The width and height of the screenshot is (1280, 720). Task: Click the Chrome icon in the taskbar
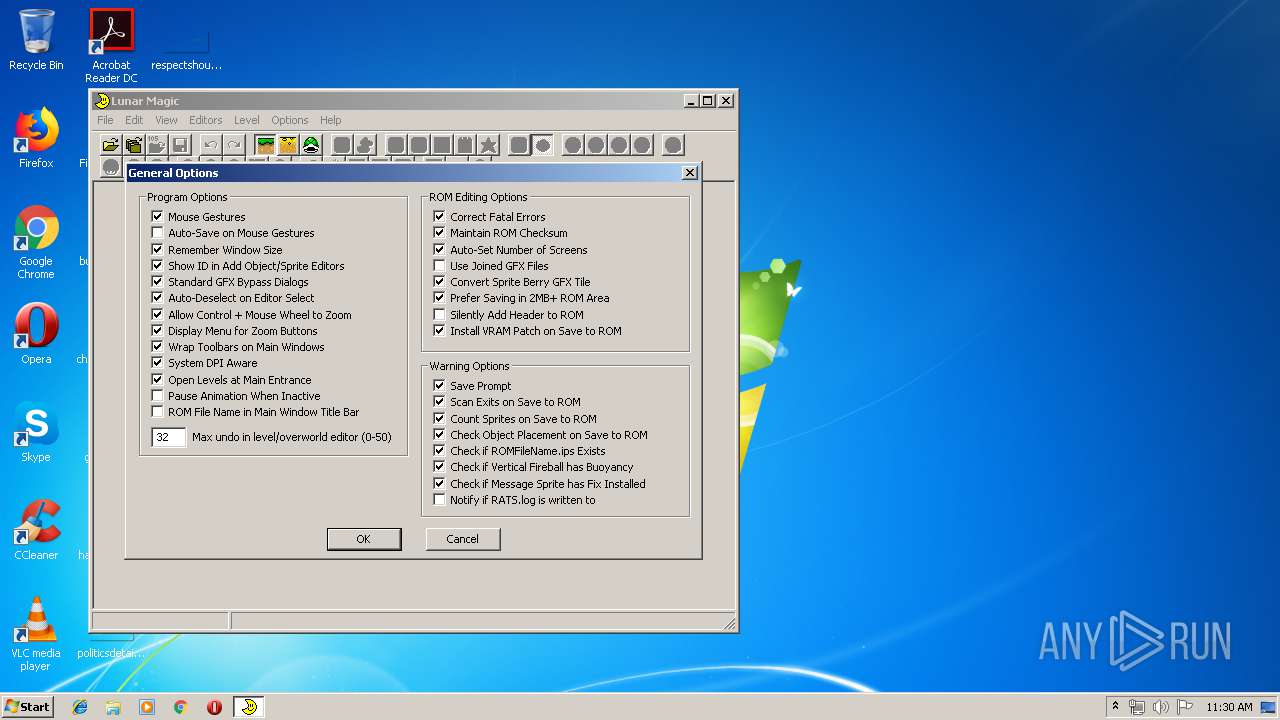pyautogui.click(x=181, y=707)
